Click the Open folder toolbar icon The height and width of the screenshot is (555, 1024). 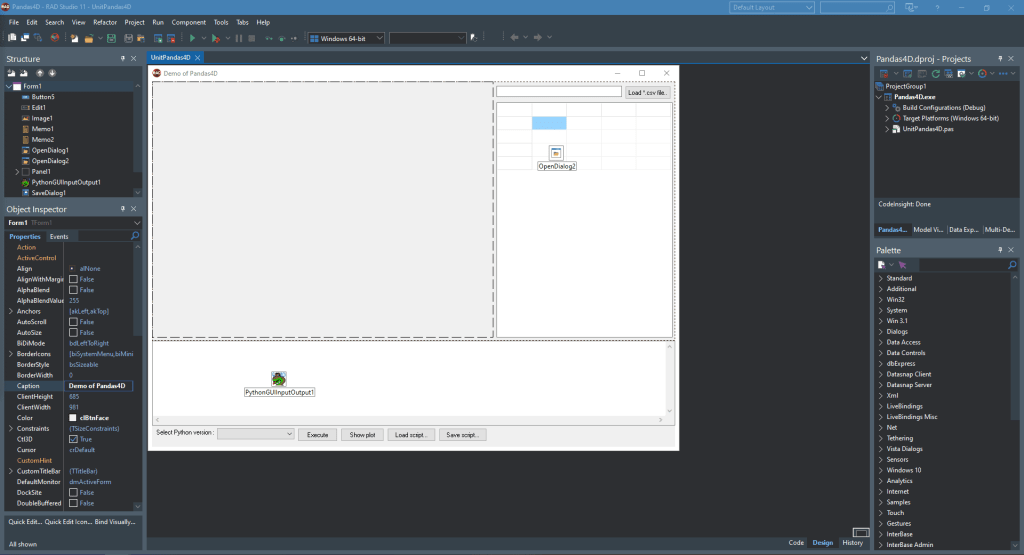[x=88, y=38]
